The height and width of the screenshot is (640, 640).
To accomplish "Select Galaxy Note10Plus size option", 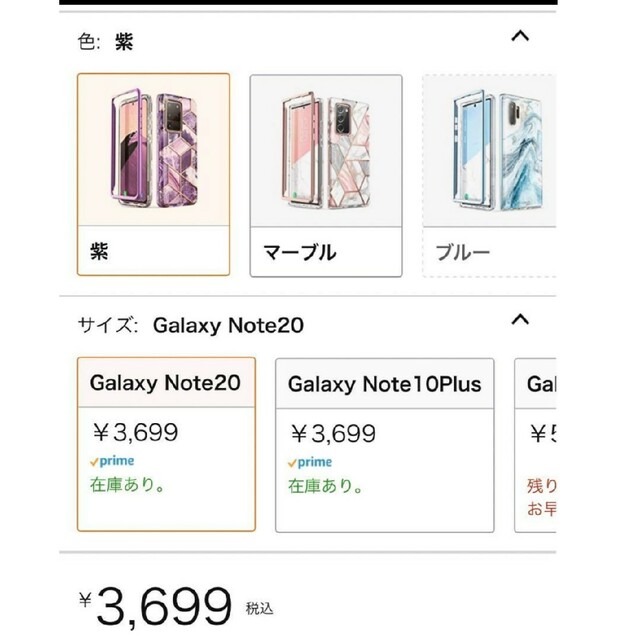I will [x=385, y=445].
